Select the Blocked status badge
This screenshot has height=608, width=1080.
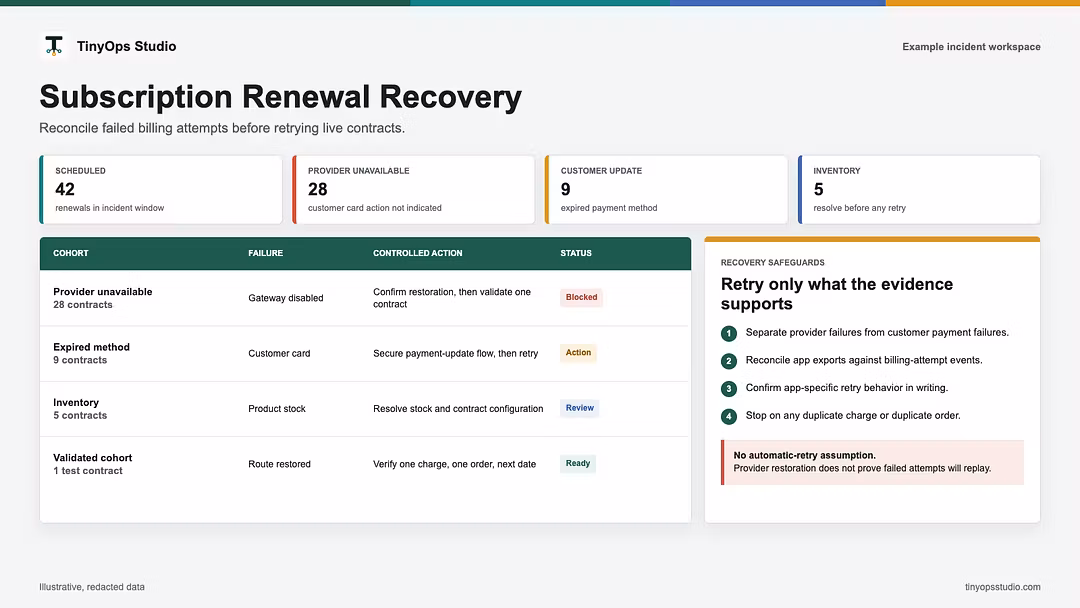coord(581,297)
